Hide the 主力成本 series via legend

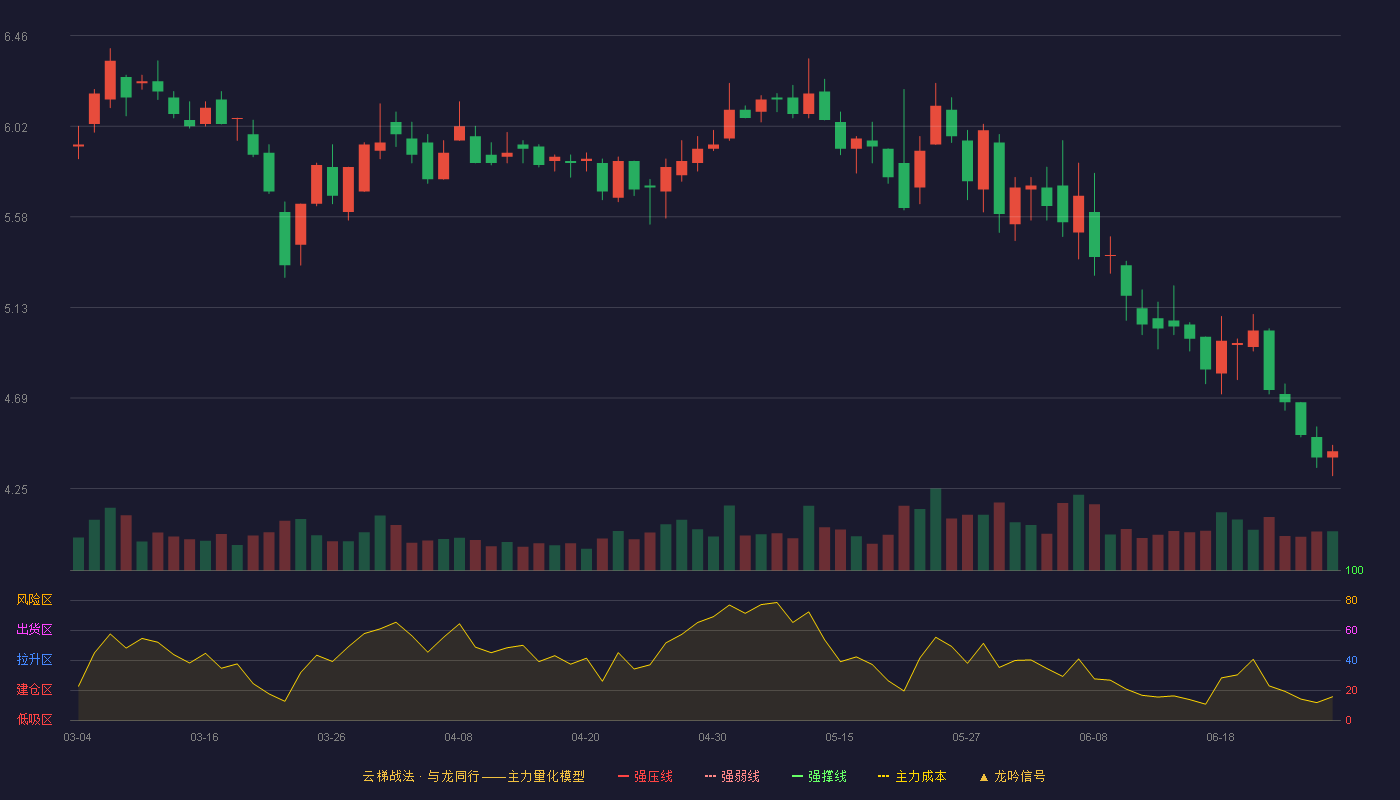tap(912, 776)
